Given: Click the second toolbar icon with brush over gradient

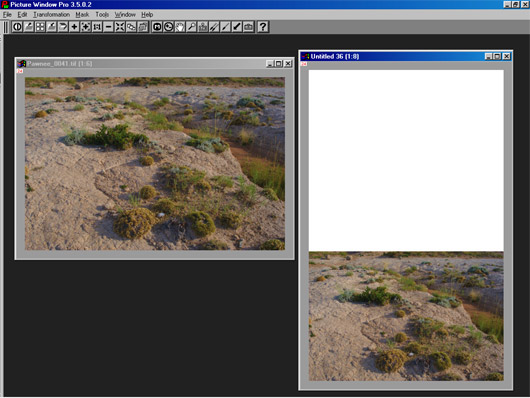Looking at the screenshot, I should click(x=28, y=27).
